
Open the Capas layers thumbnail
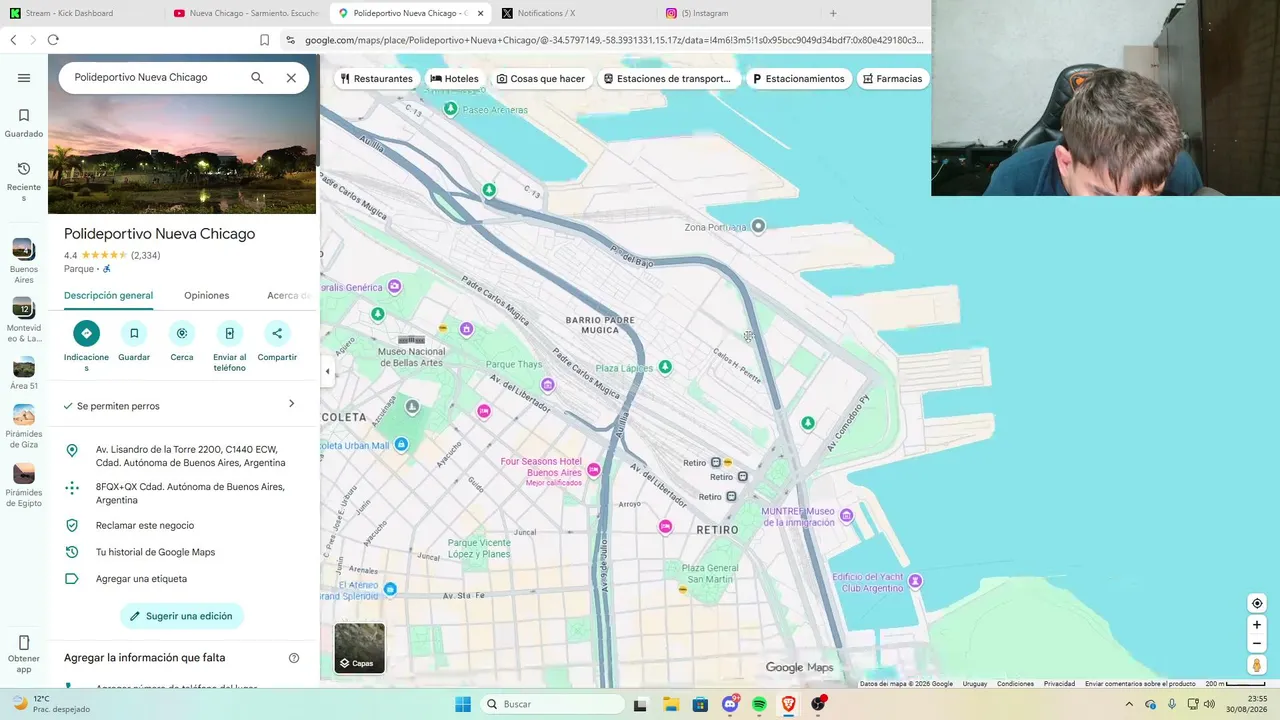(359, 648)
